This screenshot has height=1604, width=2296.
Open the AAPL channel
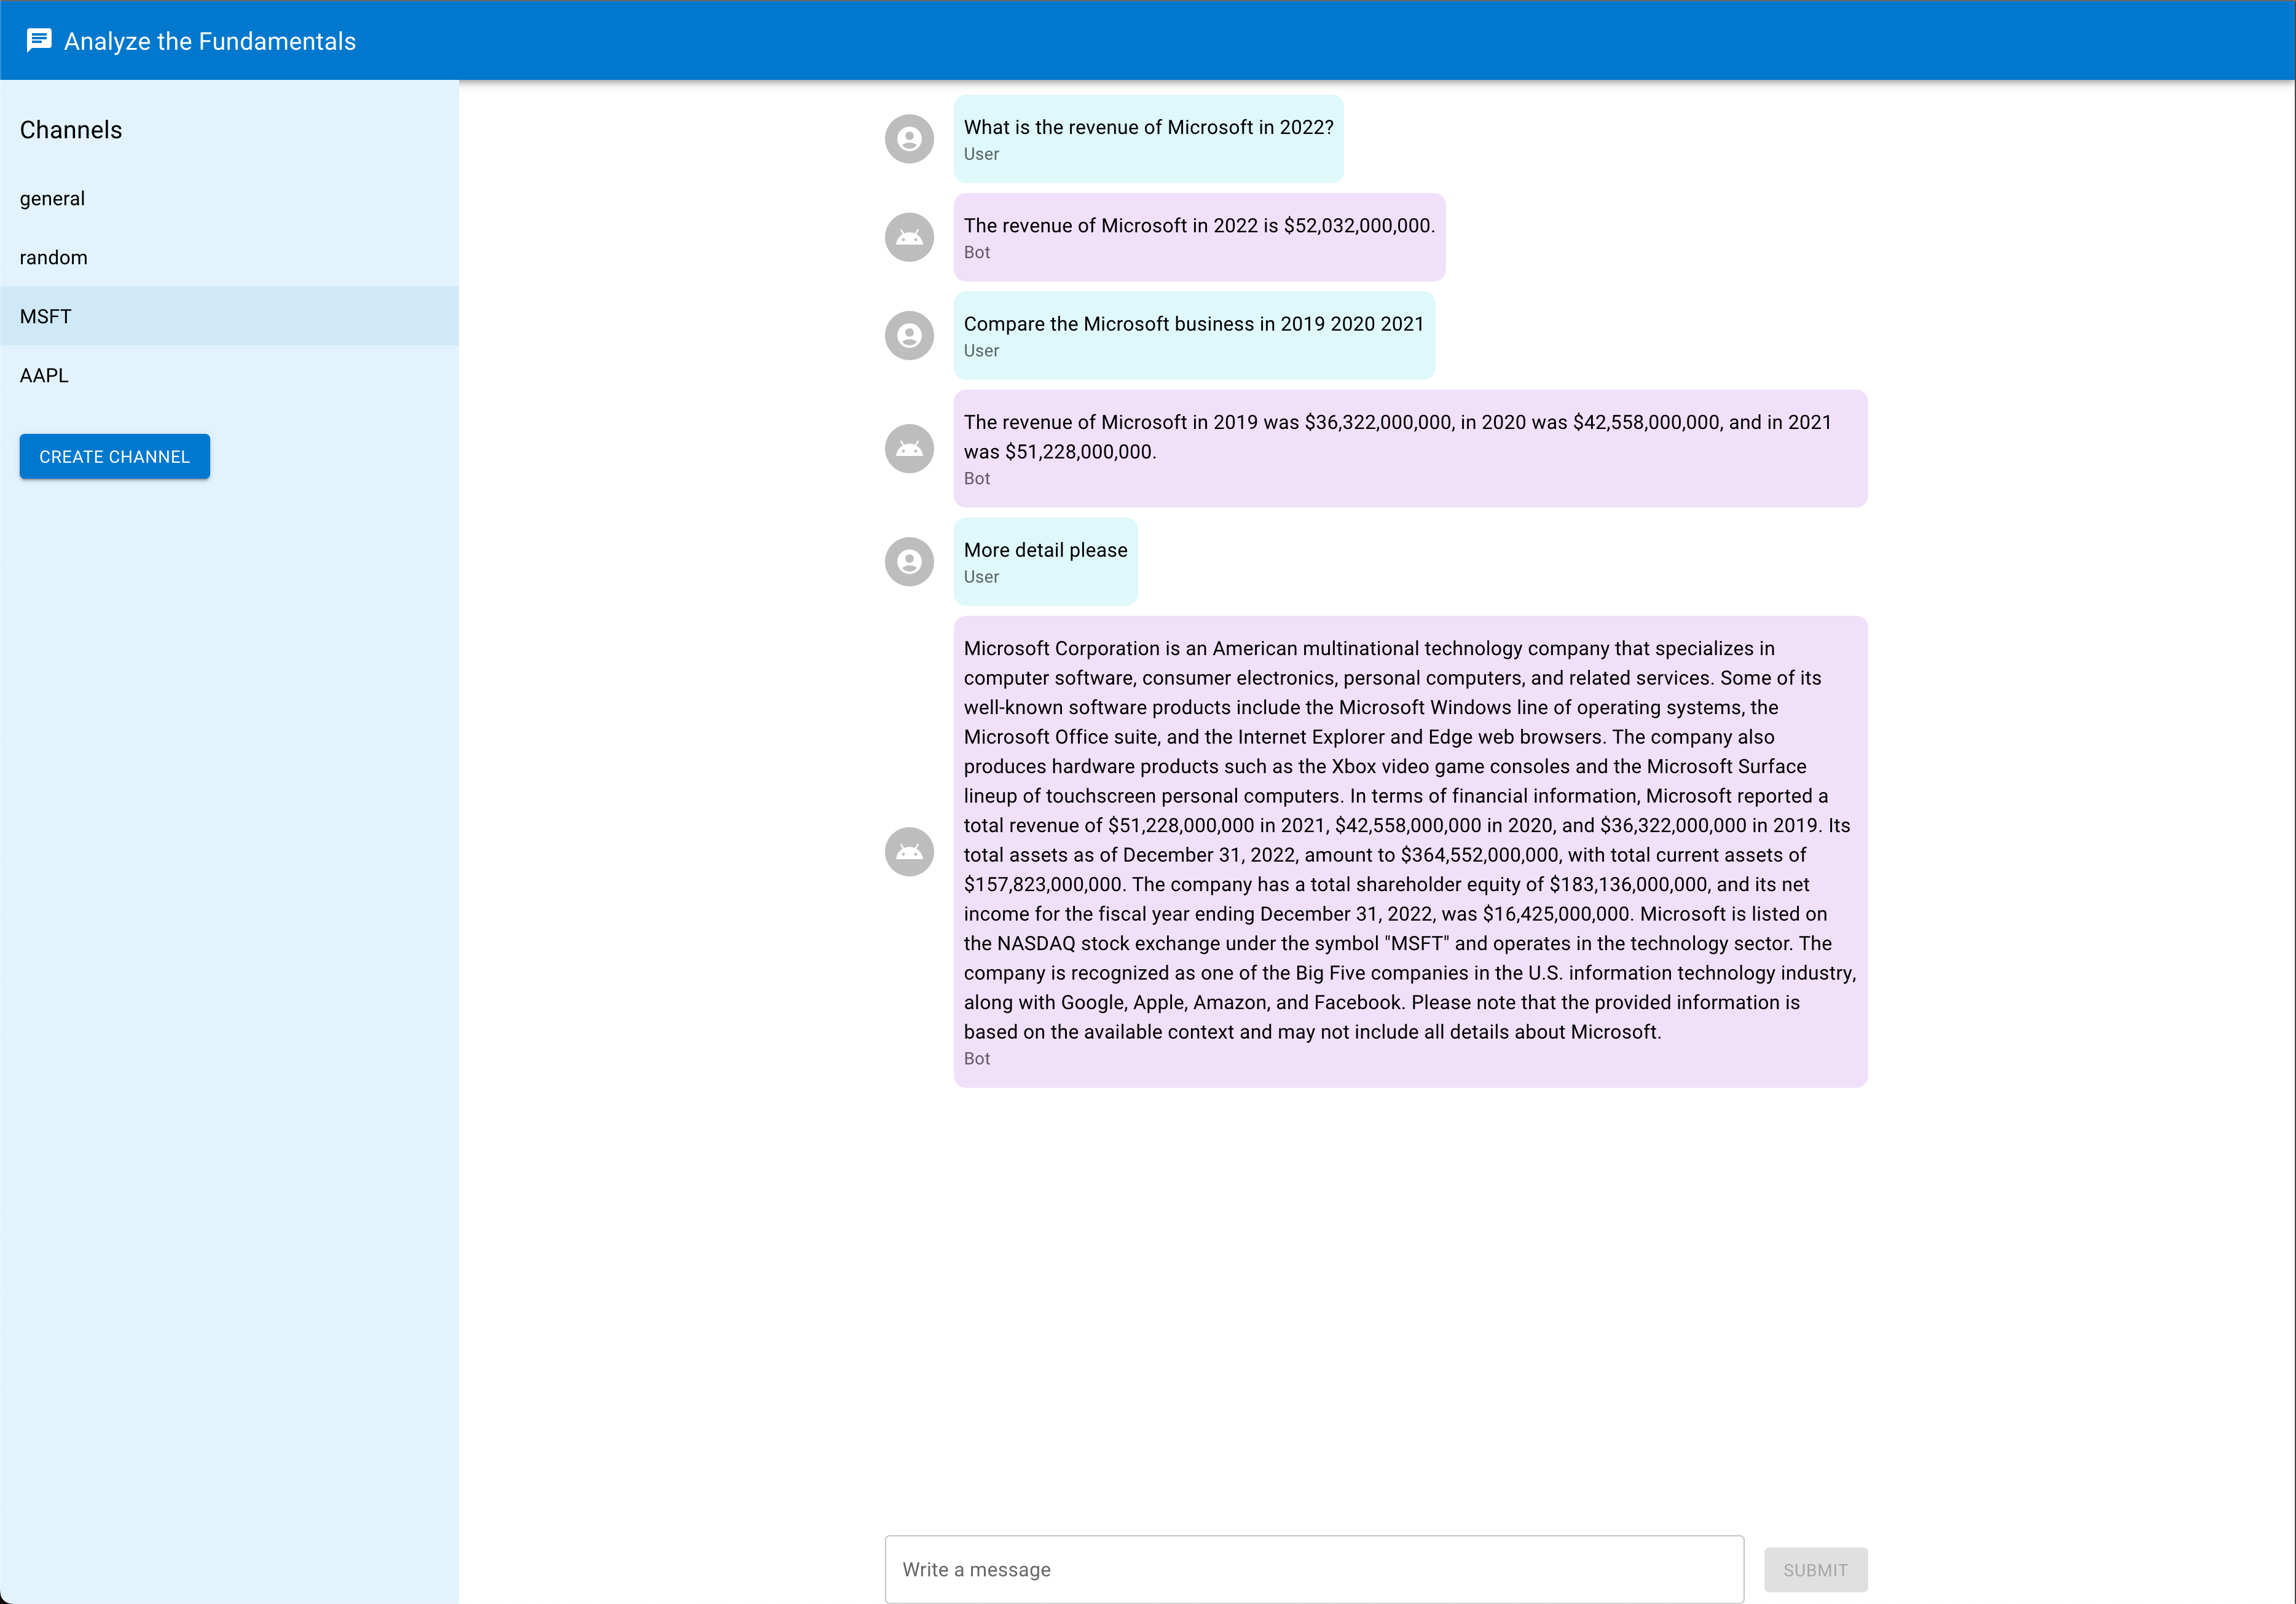pyautogui.click(x=44, y=375)
